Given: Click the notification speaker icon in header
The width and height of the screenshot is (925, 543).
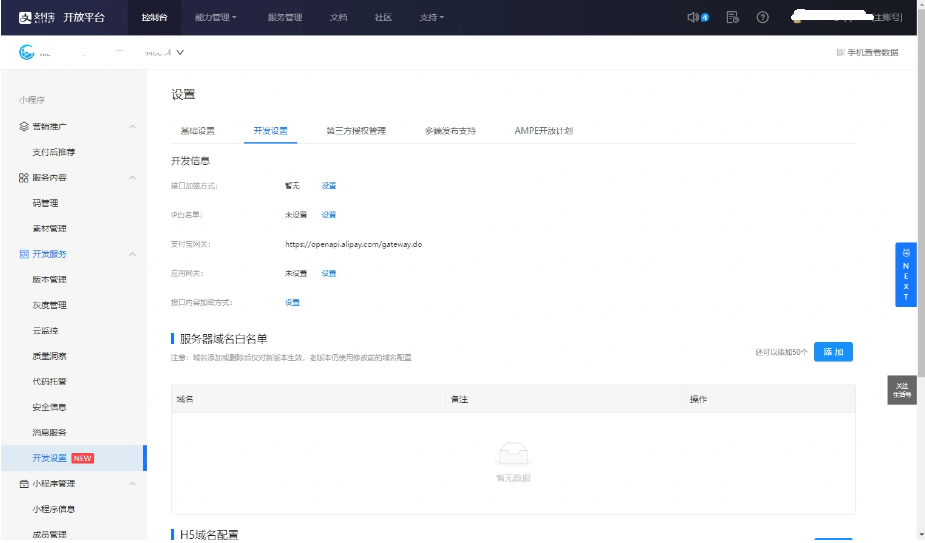Looking at the screenshot, I should coord(693,17).
